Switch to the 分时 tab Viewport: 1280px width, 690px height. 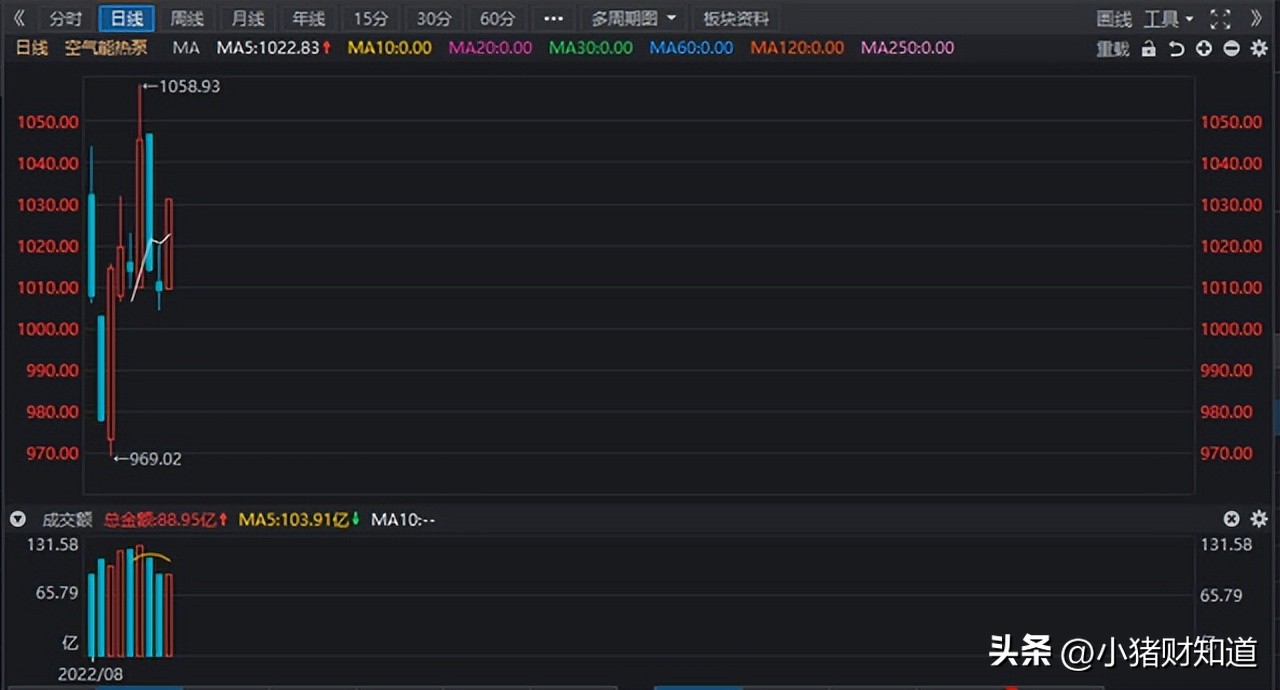65,19
